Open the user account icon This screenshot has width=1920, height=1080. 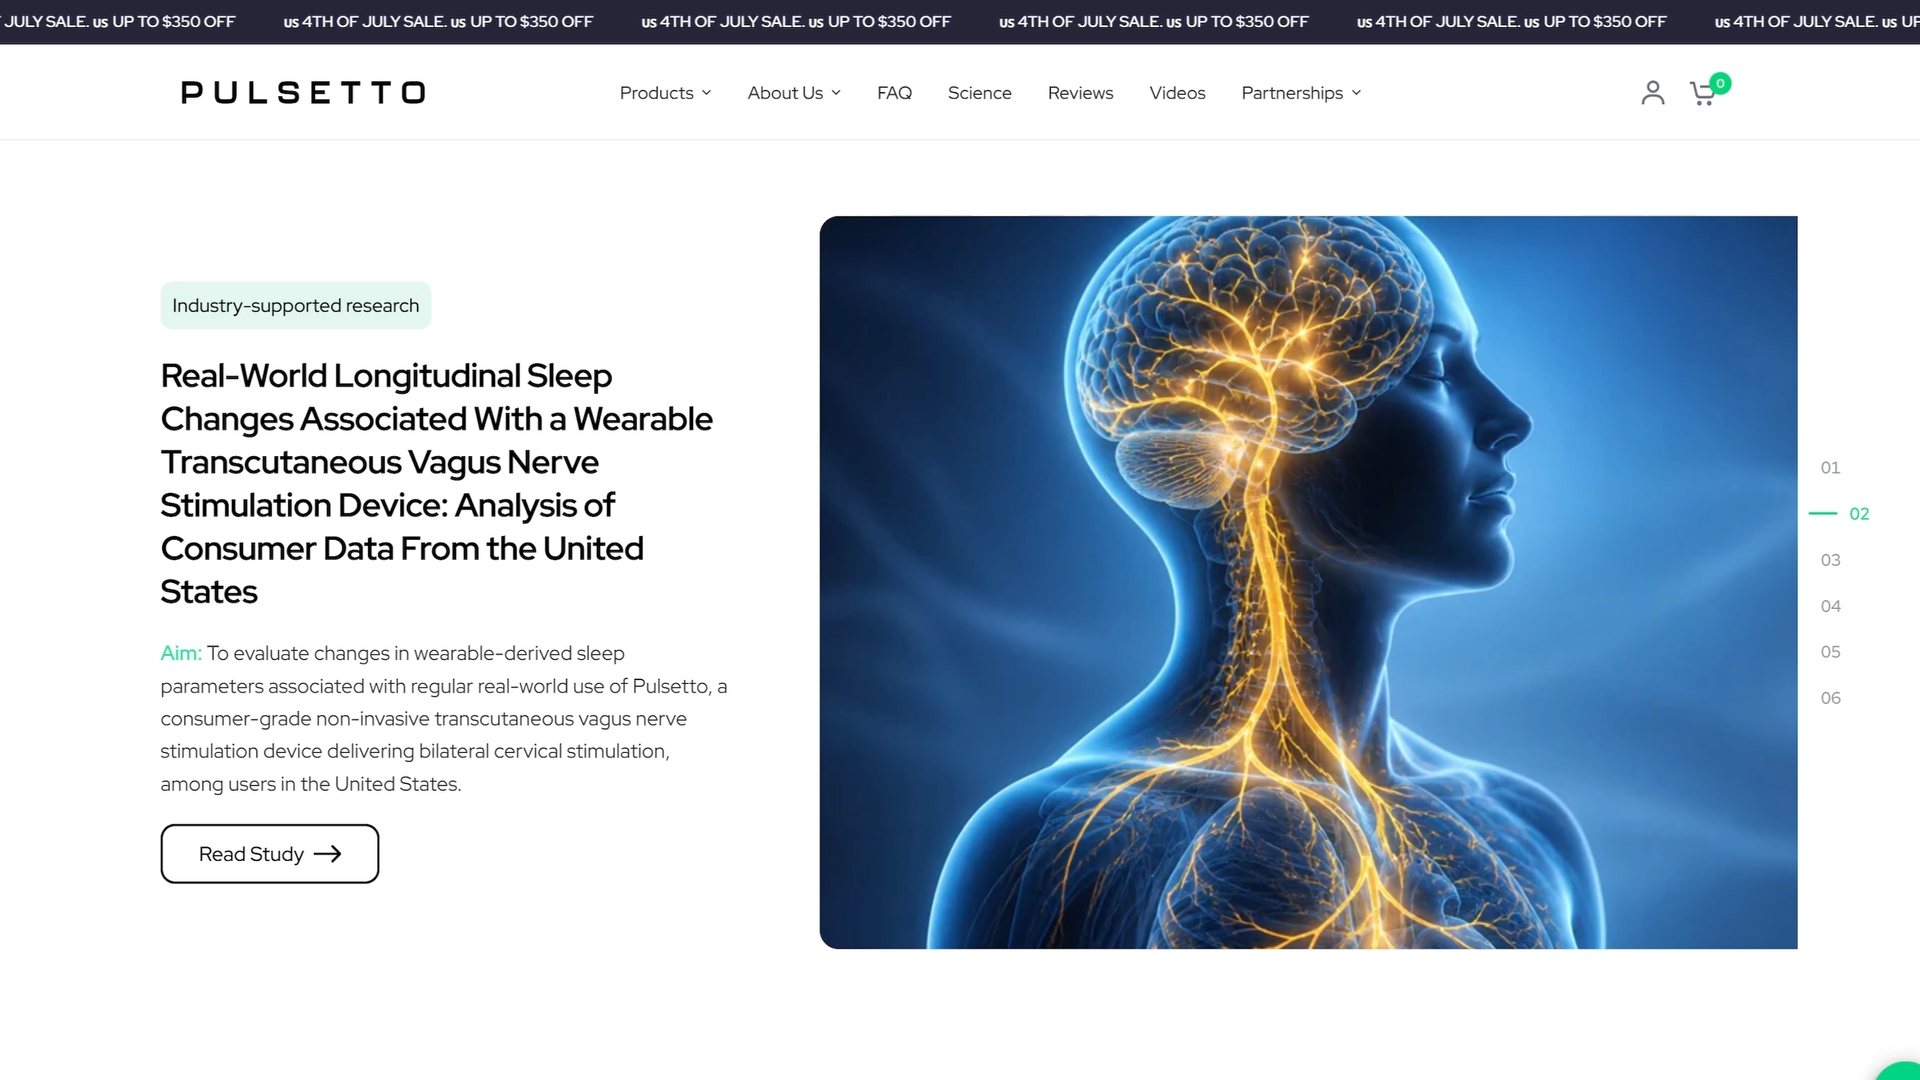(x=1653, y=93)
